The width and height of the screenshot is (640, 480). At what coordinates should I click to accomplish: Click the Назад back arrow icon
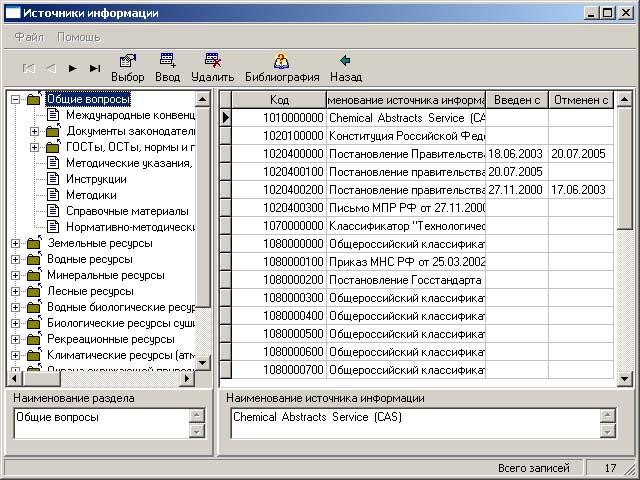pos(345,61)
